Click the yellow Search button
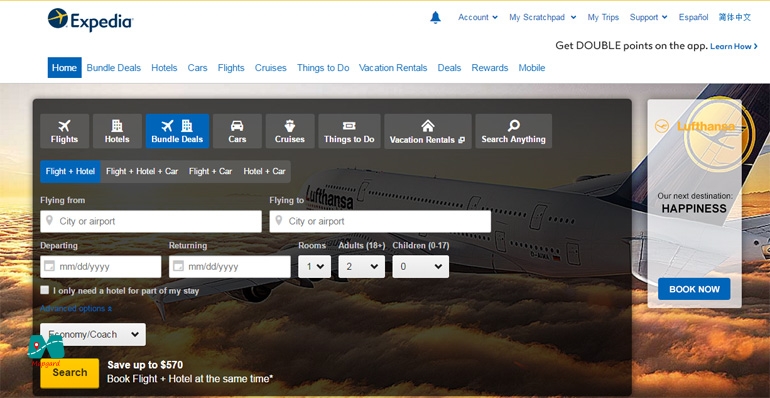 point(70,373)
